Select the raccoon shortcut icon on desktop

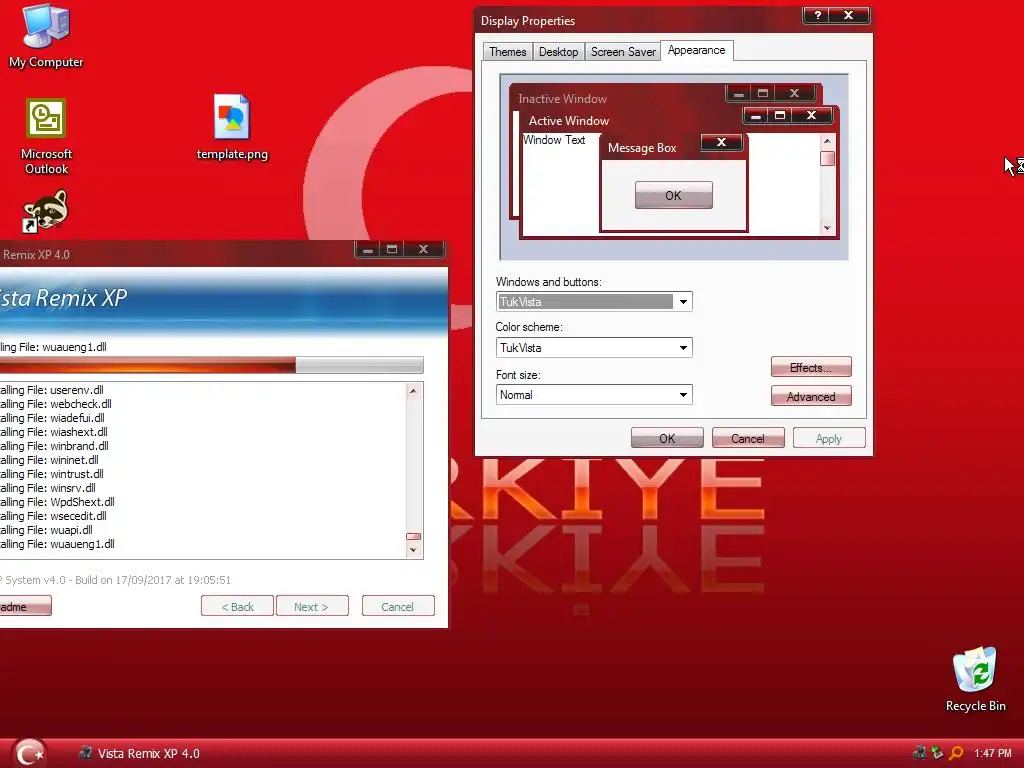click(45, 211)
